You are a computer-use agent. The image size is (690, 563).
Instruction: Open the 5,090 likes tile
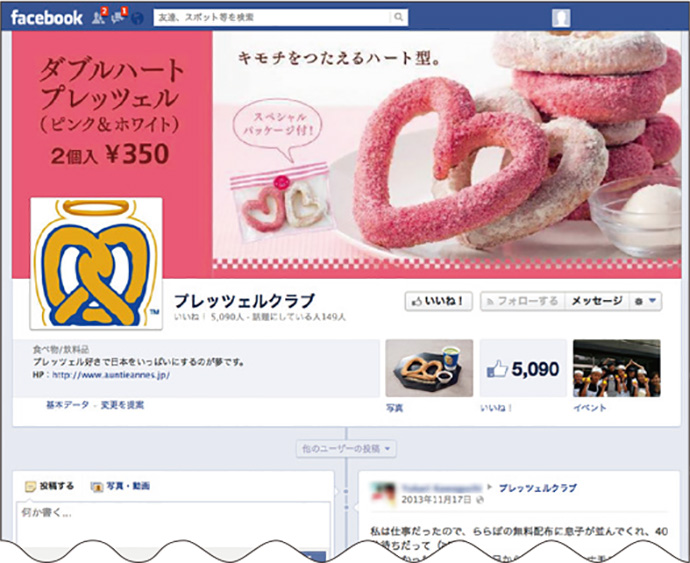523,368
